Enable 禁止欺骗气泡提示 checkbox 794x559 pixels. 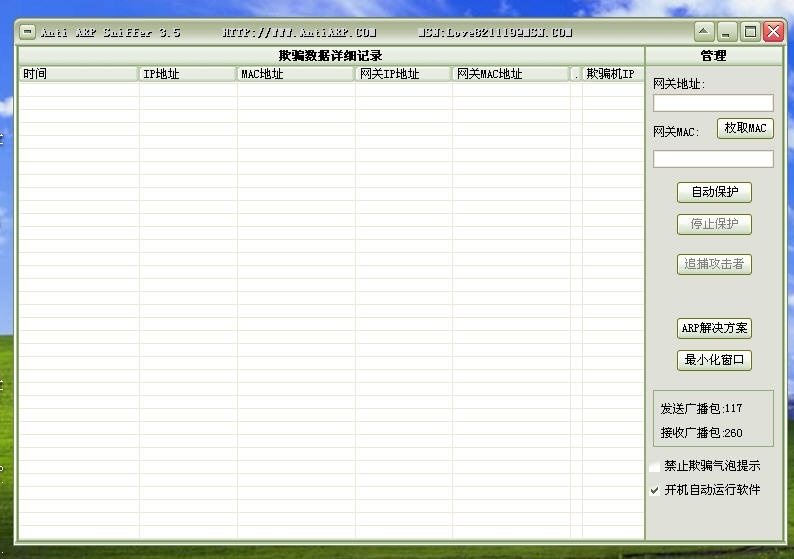click(x=655, y=466)
